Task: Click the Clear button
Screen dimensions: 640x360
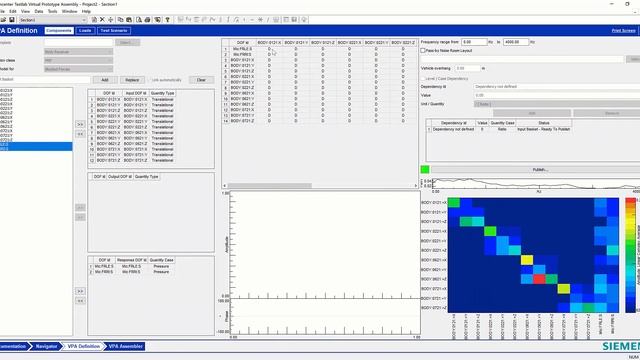Action: tap(201, 80)
